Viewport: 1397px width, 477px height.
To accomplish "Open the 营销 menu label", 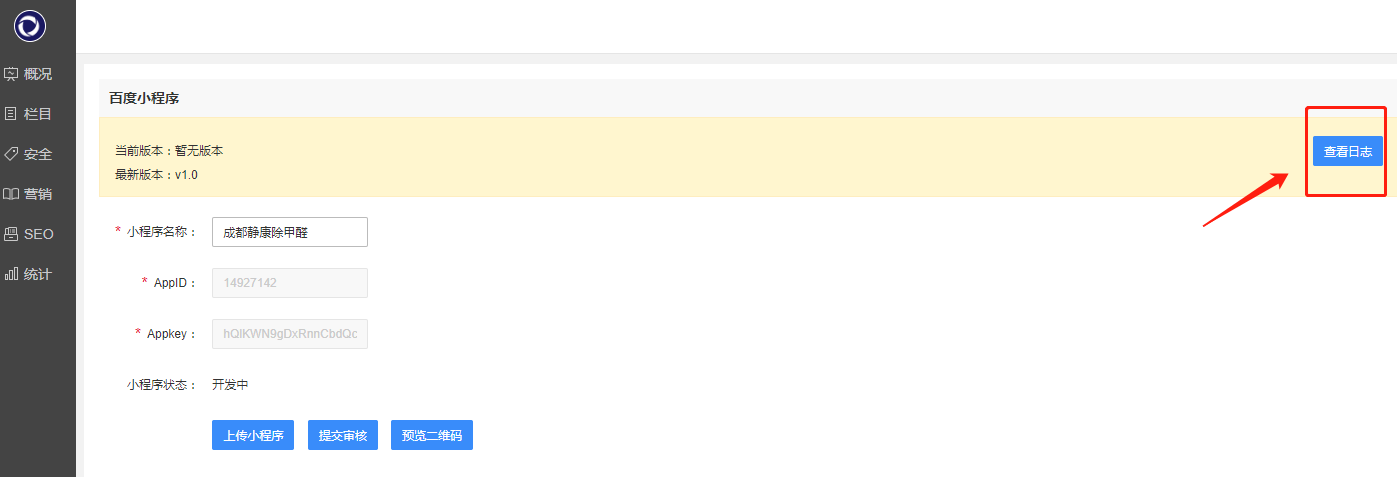I will (x=38, y=194).
